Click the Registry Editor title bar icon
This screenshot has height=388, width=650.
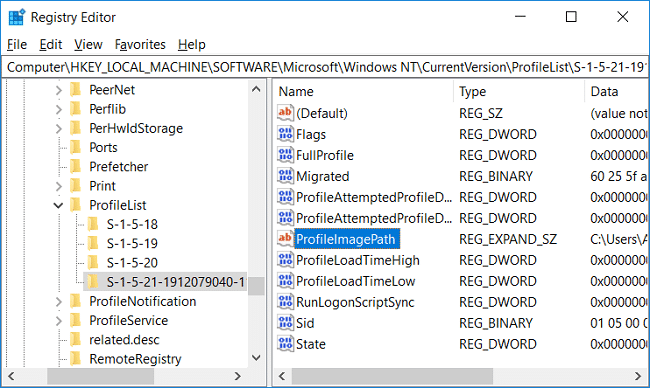(17, 17)
